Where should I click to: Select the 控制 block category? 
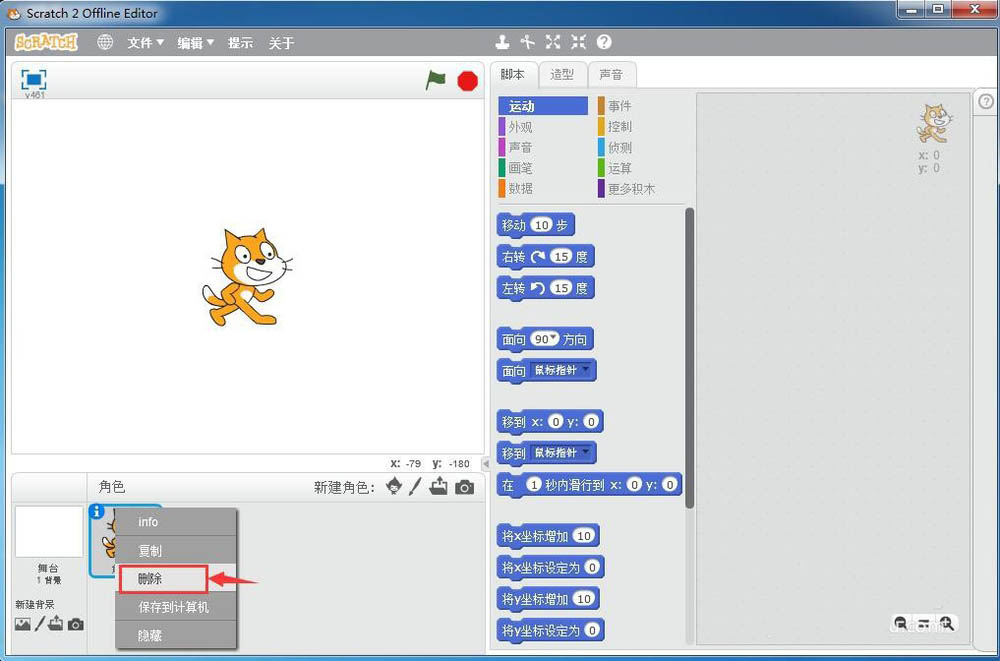(x=620, y=126)
